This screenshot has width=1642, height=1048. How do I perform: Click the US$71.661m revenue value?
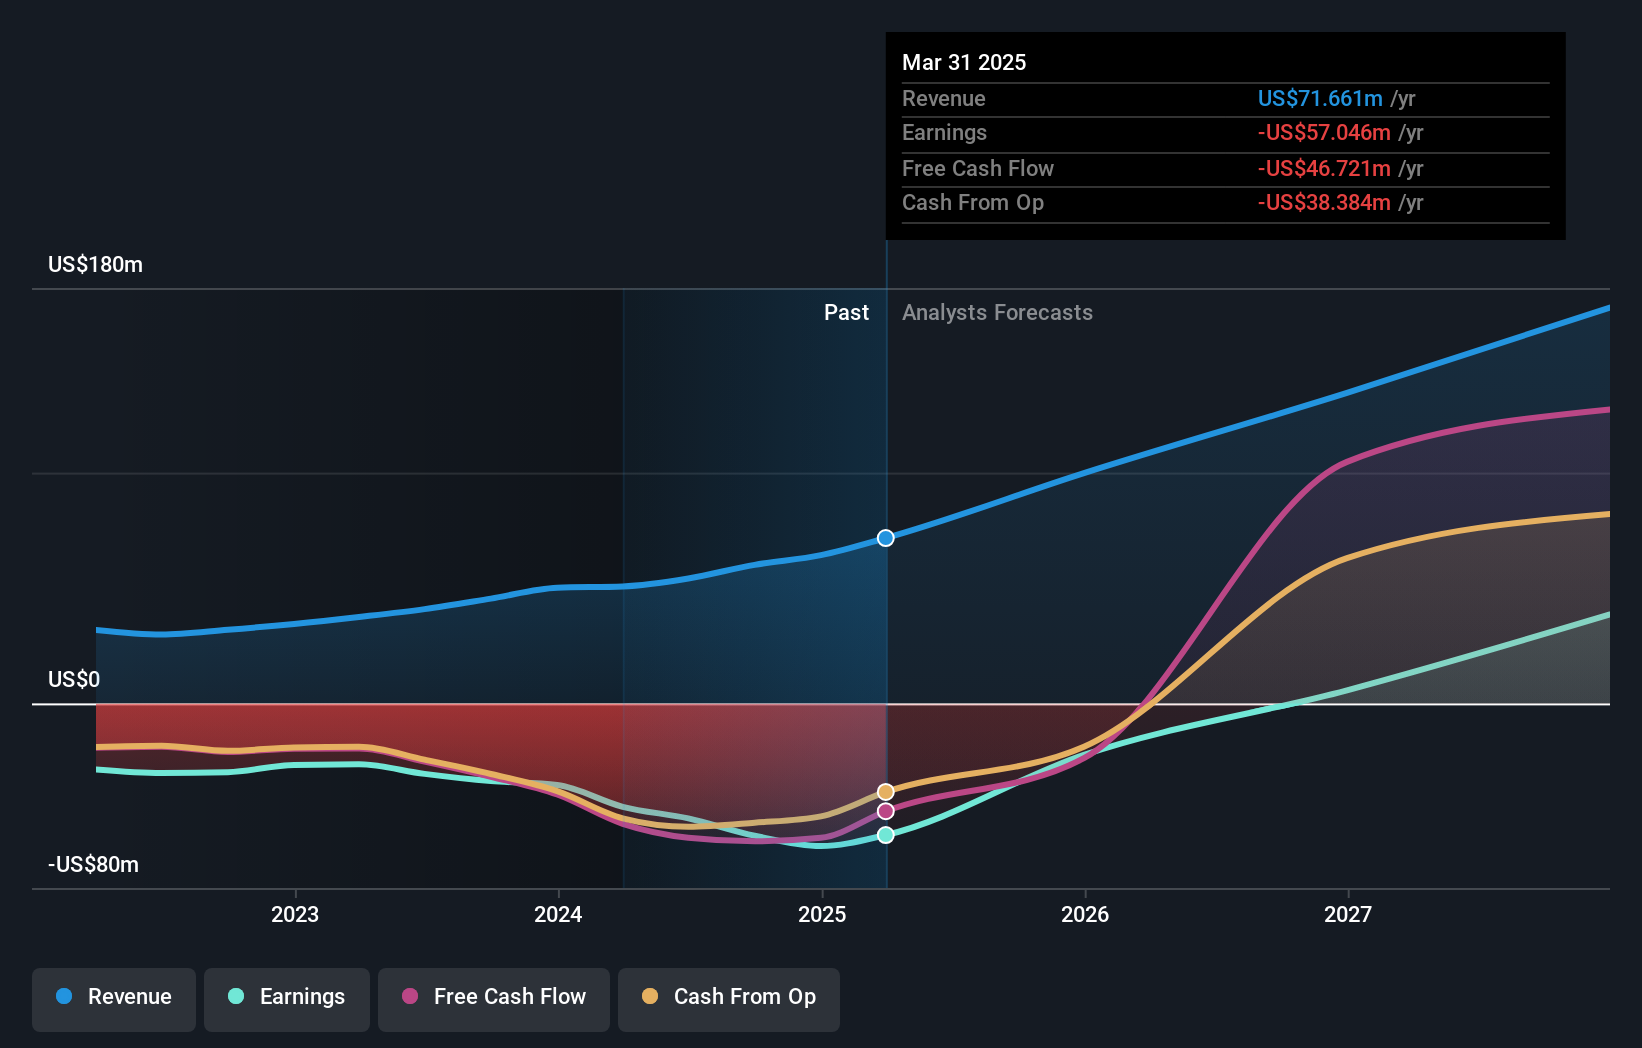1320,98
